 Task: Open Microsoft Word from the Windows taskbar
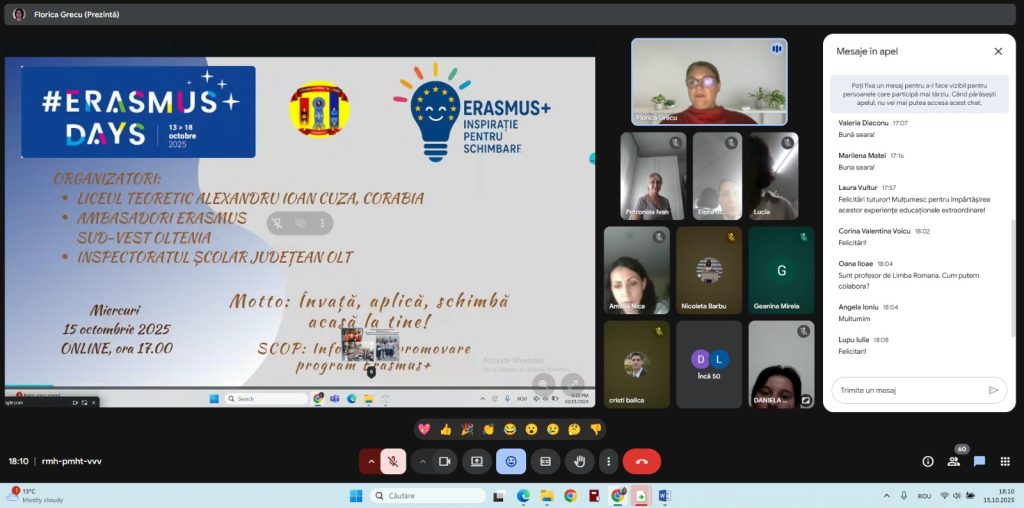(x=664, y=495)
